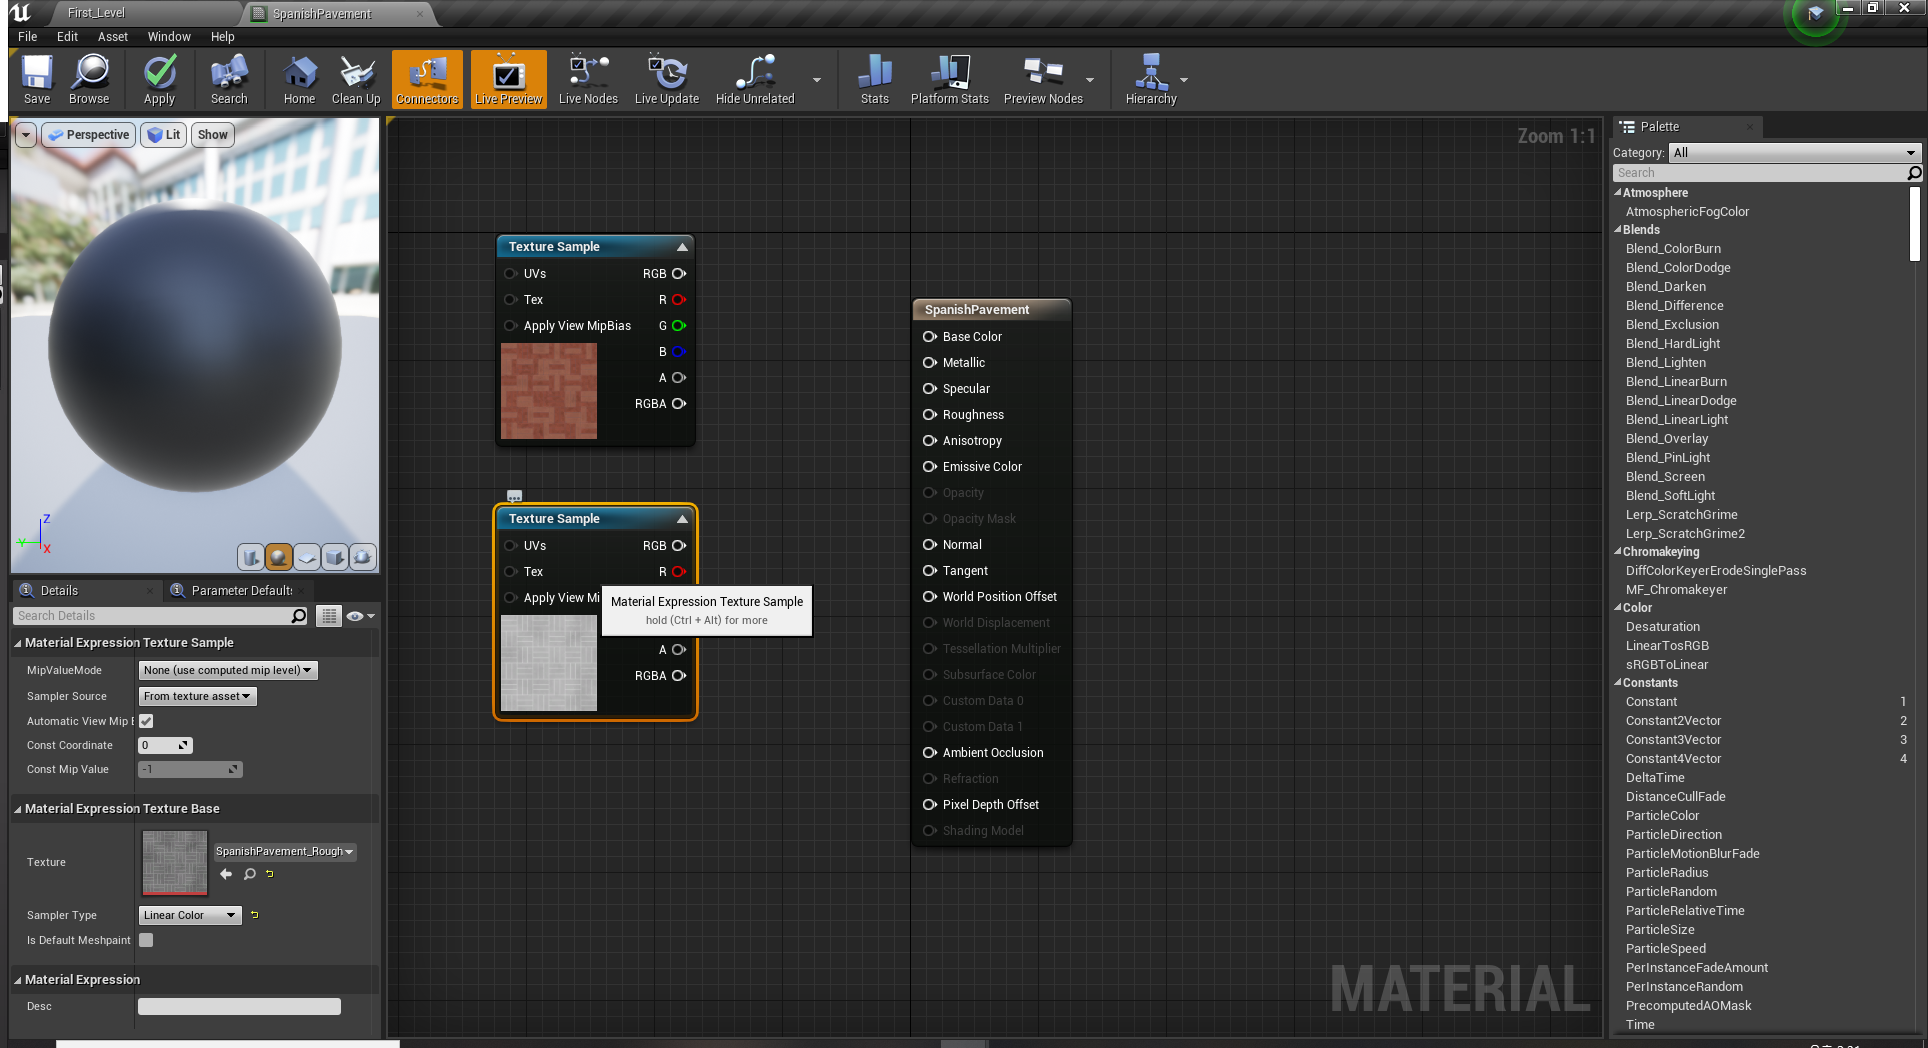Set preview mesh to custom teapot mesh
The width and height of the screenshot is (1928, 1048).
click(363, 557)
